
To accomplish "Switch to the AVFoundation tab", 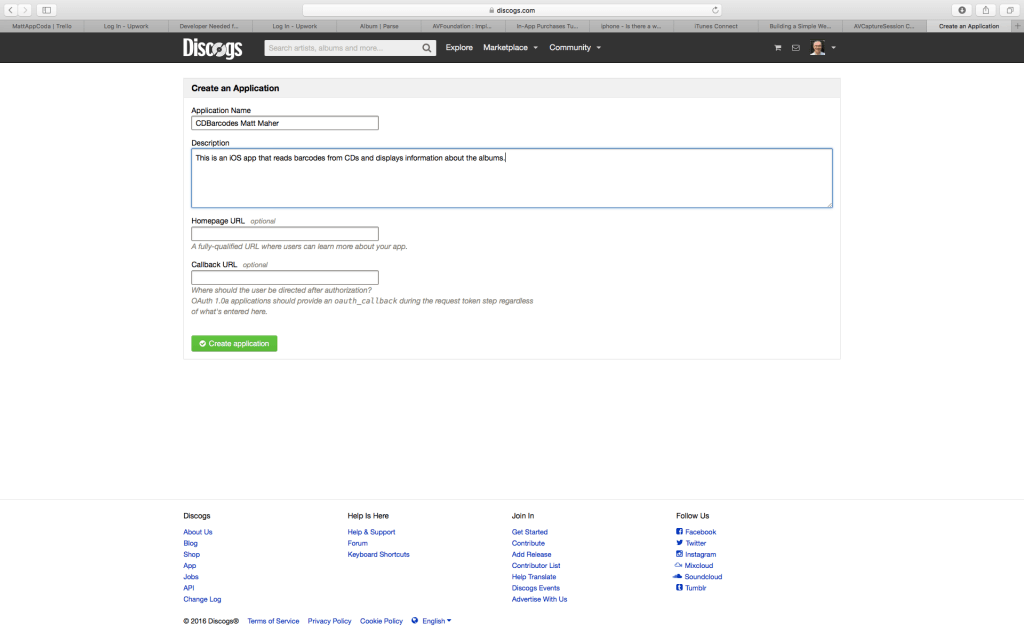I will [462, 26].
